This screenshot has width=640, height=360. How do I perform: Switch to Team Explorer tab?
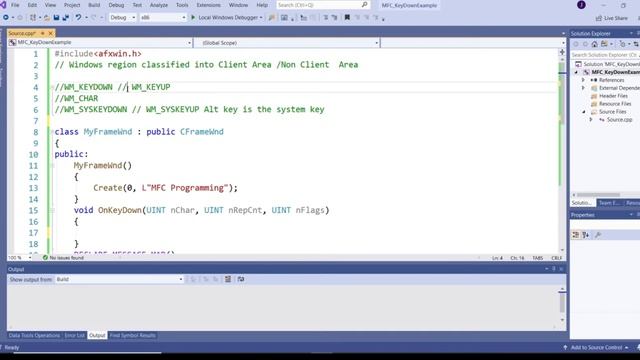[609, 203]
